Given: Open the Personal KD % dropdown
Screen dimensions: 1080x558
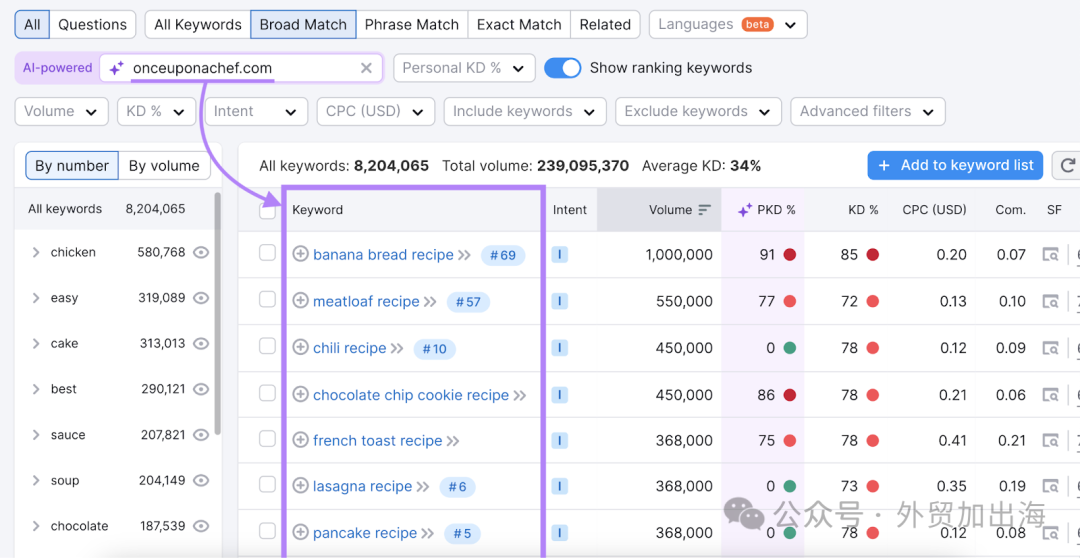Looking at the screenshot, I should [464, 68].
